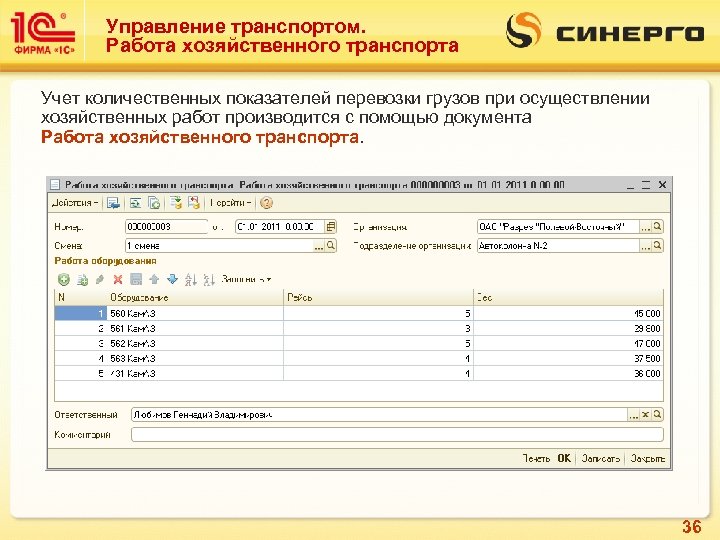Click the post document icon with green arrow

click(x=176, y=203)
